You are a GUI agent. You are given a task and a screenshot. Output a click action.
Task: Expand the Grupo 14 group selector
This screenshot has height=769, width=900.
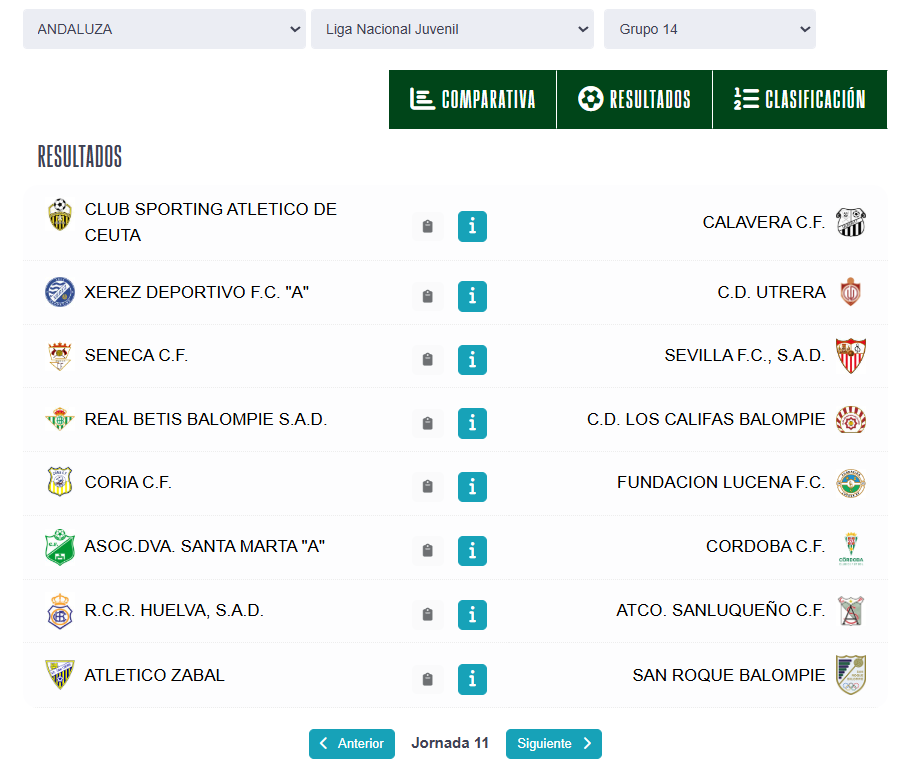pyautogui.click(x=709, y=29)
